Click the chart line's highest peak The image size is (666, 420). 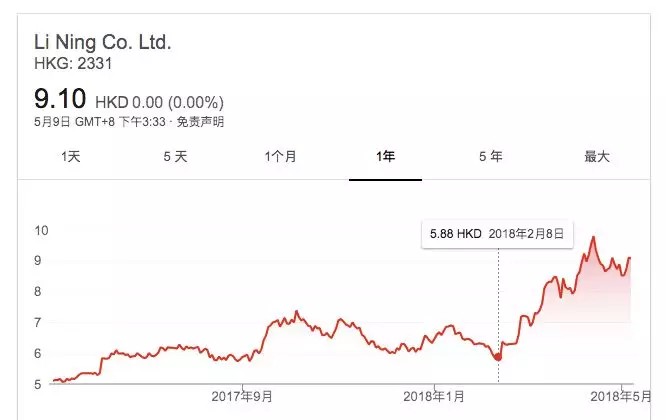click(x=594, y=238)
